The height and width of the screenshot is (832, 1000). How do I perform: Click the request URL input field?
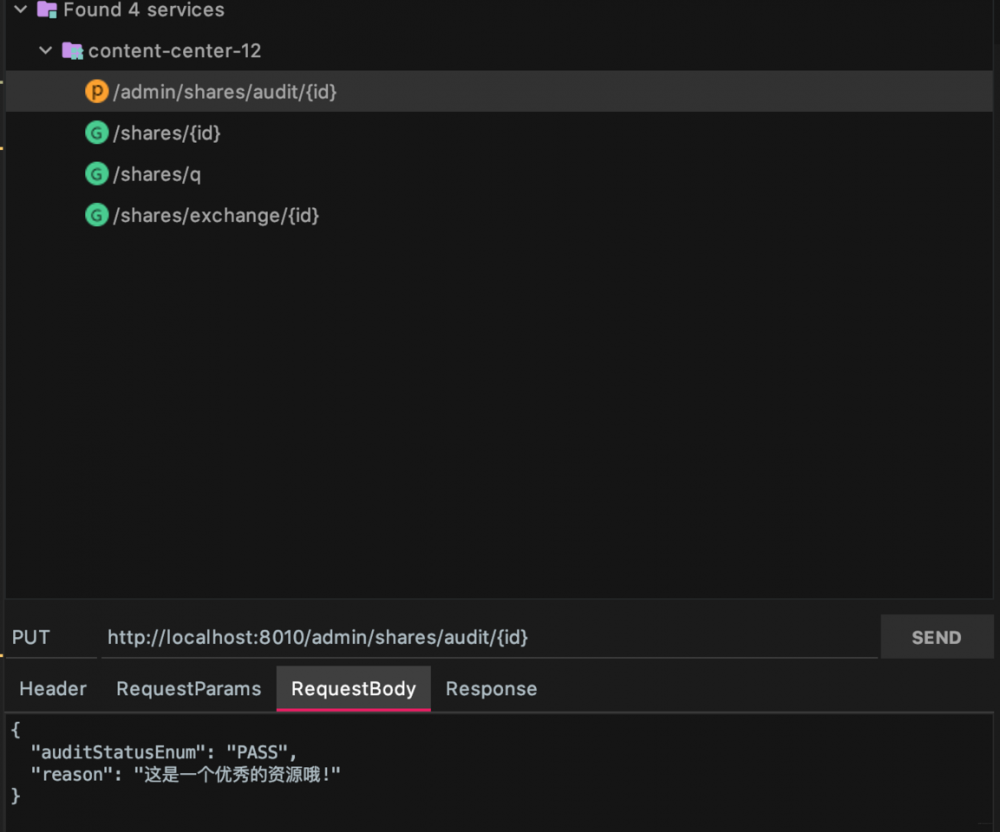pyautogui.click(x=488, y=637)
